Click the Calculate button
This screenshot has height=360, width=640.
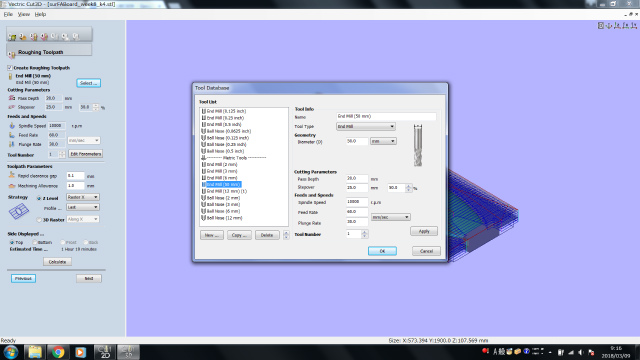coord(57,262)
